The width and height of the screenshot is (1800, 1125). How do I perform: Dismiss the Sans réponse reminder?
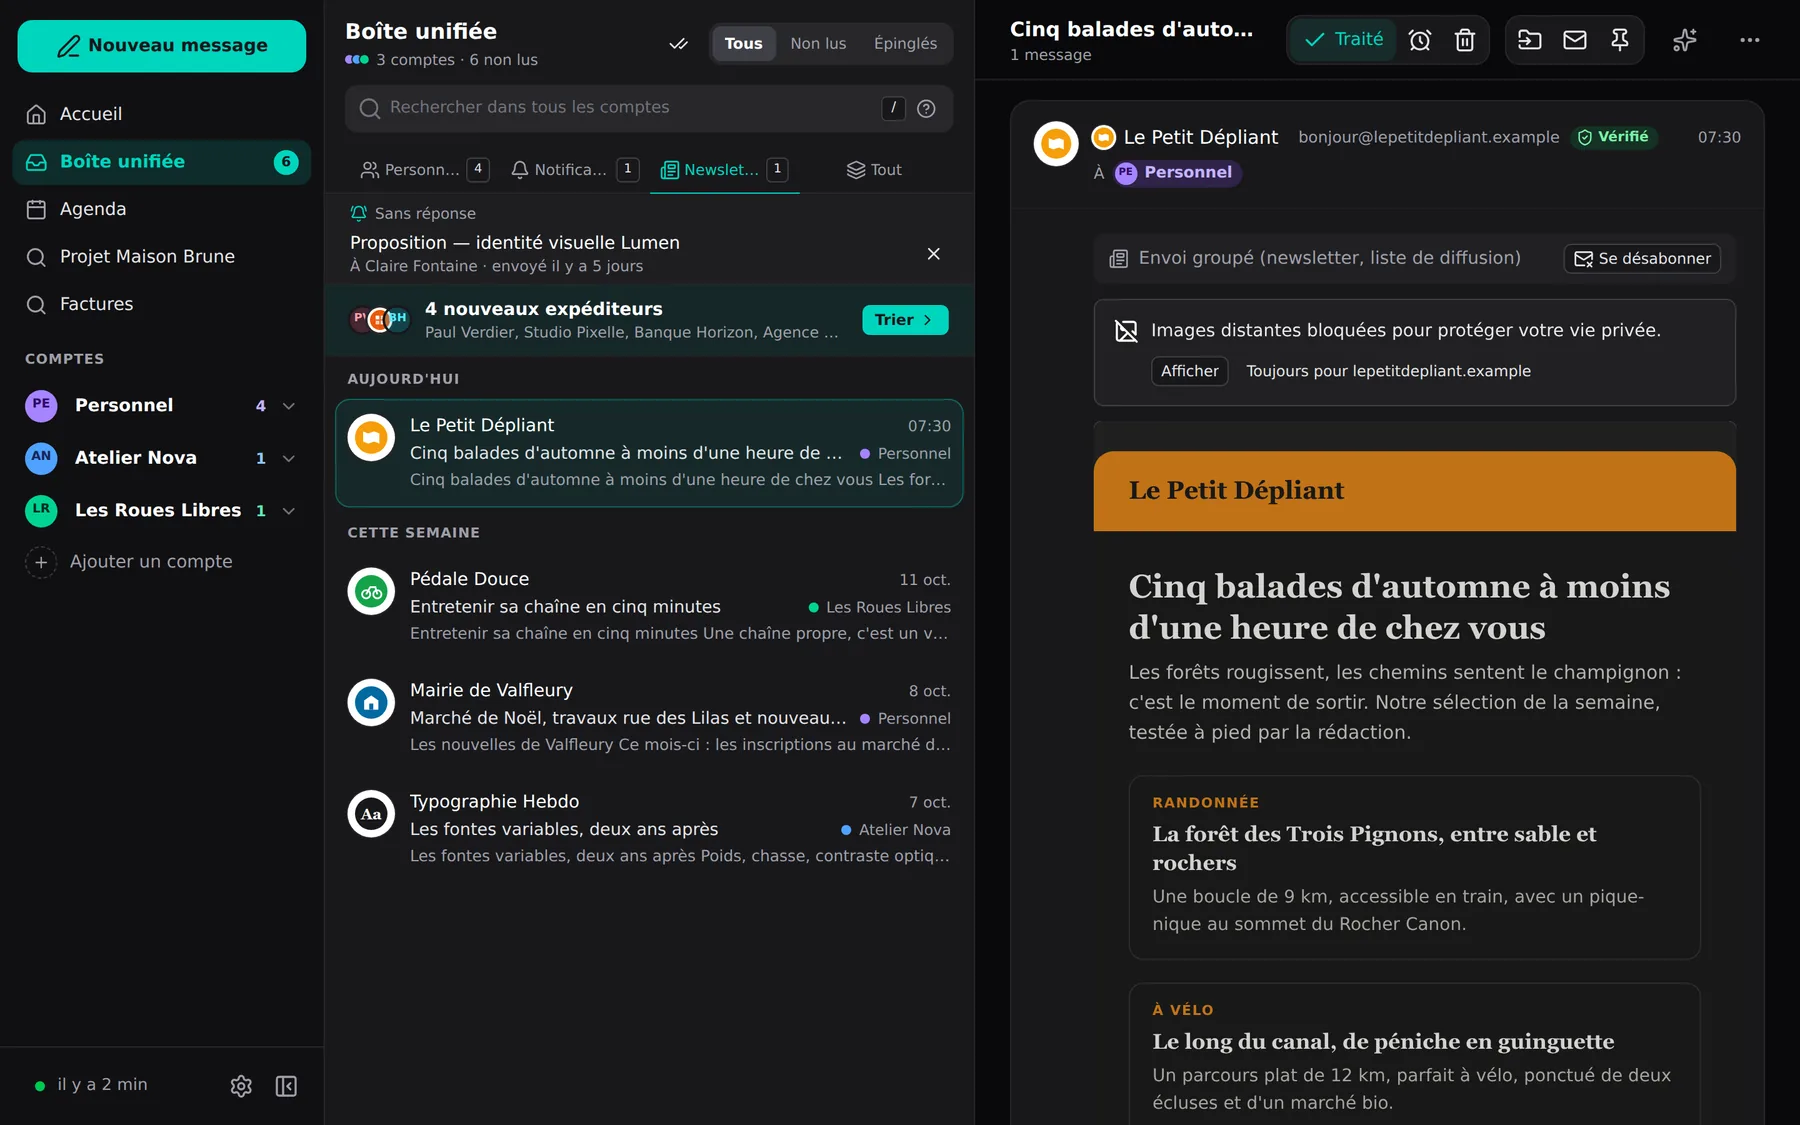point(933,254)
